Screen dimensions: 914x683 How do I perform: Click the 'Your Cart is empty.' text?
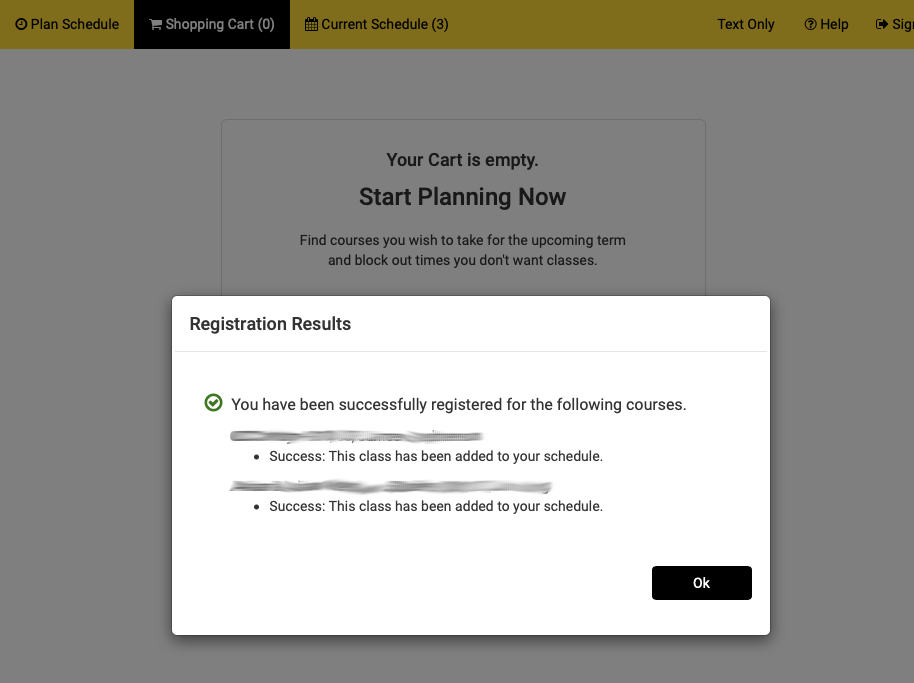(462, 160)
